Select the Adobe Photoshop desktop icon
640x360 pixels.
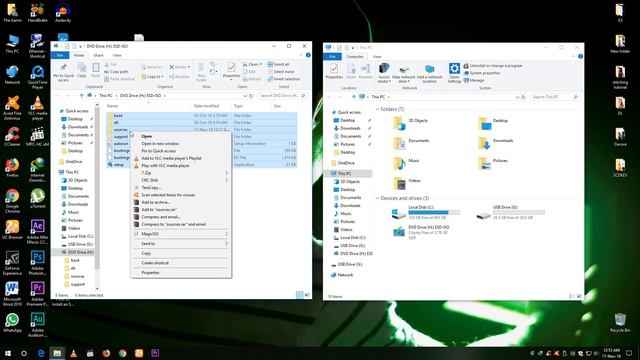(x=38, y=263)
